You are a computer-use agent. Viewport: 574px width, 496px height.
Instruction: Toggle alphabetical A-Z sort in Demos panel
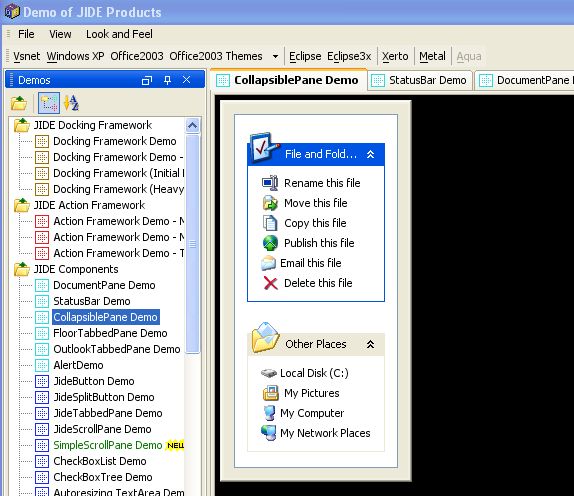pyautogui.click(x=71, y=103)
